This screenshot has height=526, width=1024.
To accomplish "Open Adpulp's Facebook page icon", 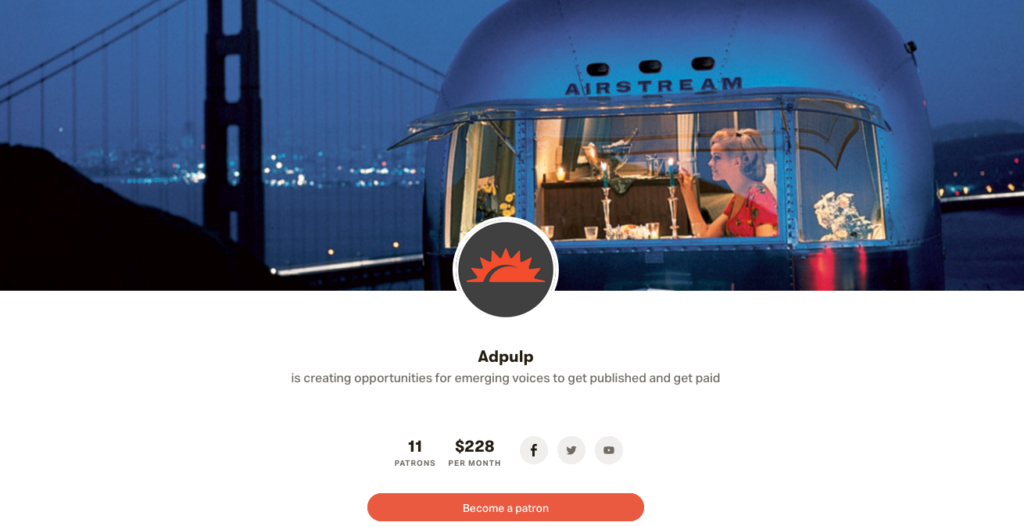I will pos(534,450).
